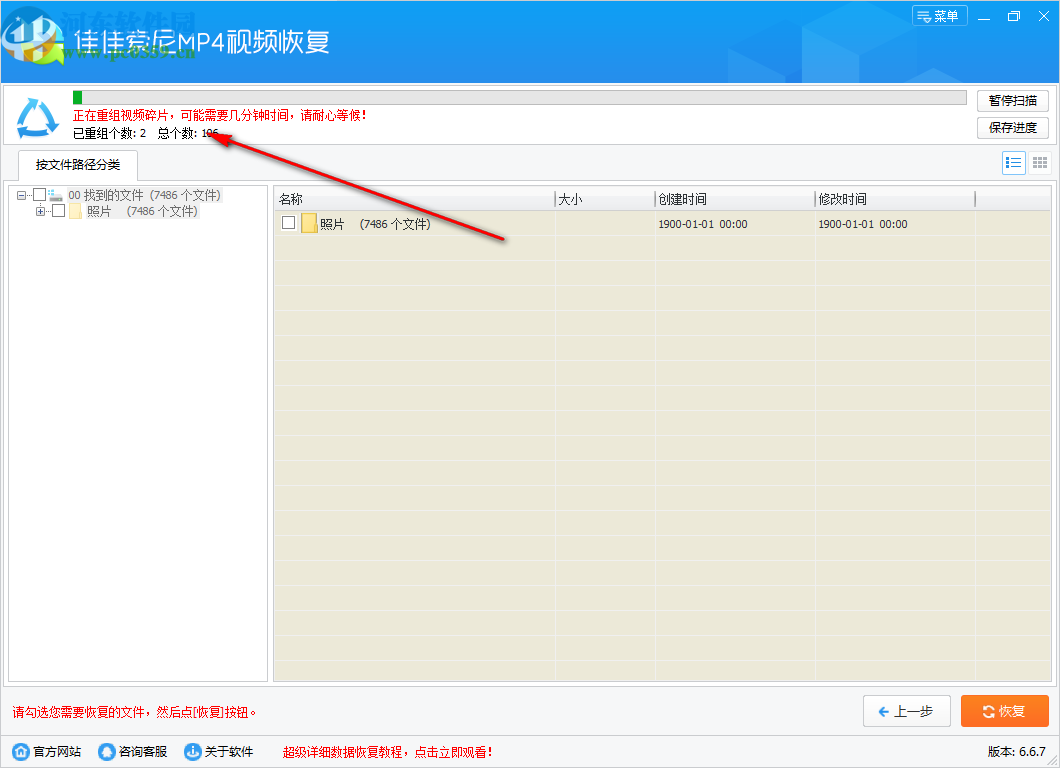Sort by 大小 column header

click(x=604, y=199)
